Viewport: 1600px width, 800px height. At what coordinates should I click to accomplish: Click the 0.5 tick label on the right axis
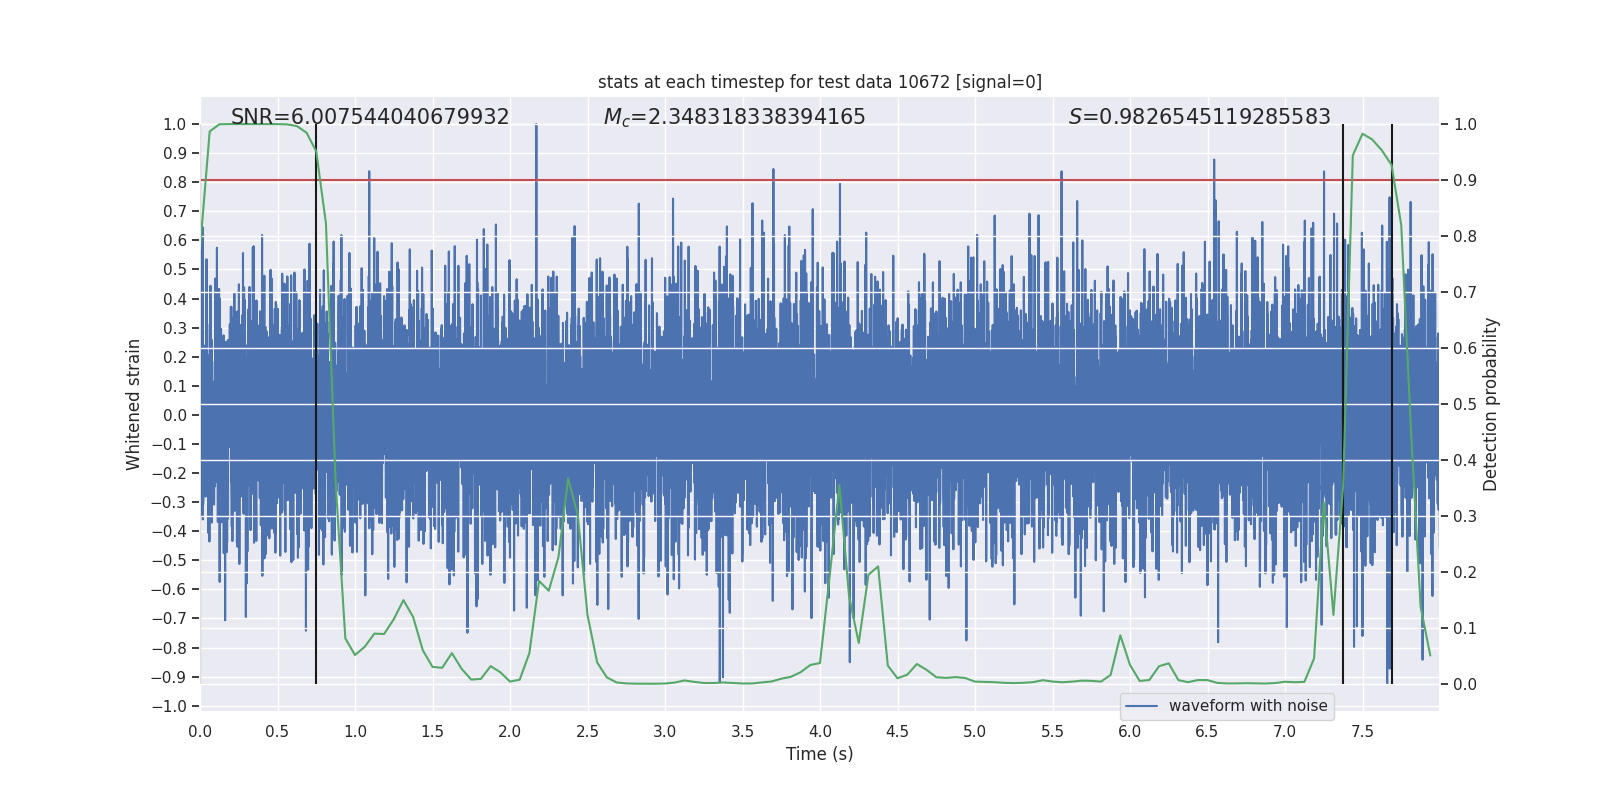click(x=1465, y=404)
